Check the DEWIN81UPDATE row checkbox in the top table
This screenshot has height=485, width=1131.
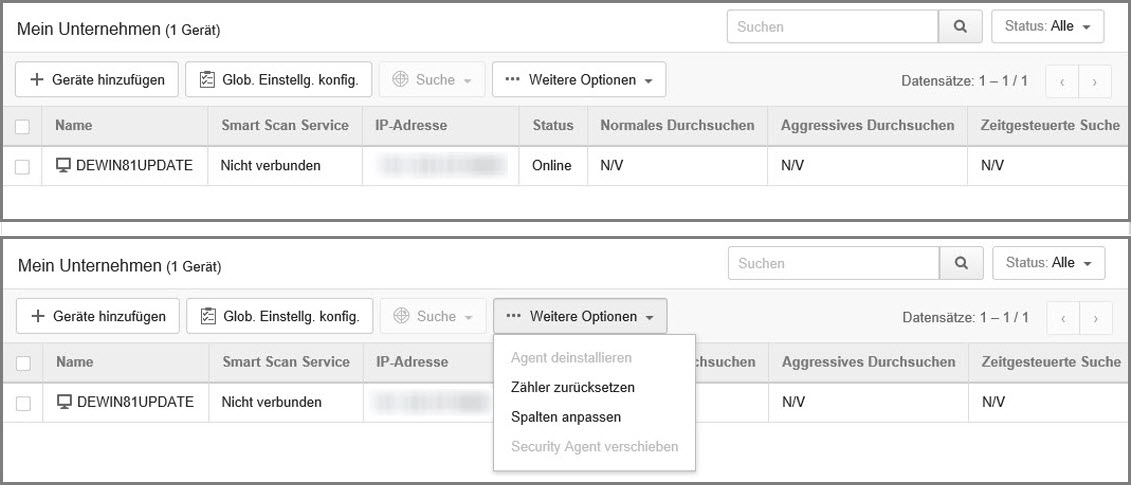pyautogui.click(x=22, y=166)
